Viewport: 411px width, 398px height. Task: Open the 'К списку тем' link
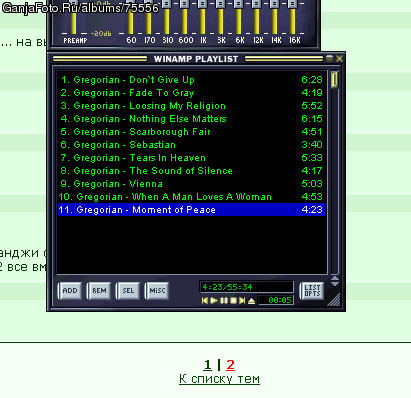219,379
